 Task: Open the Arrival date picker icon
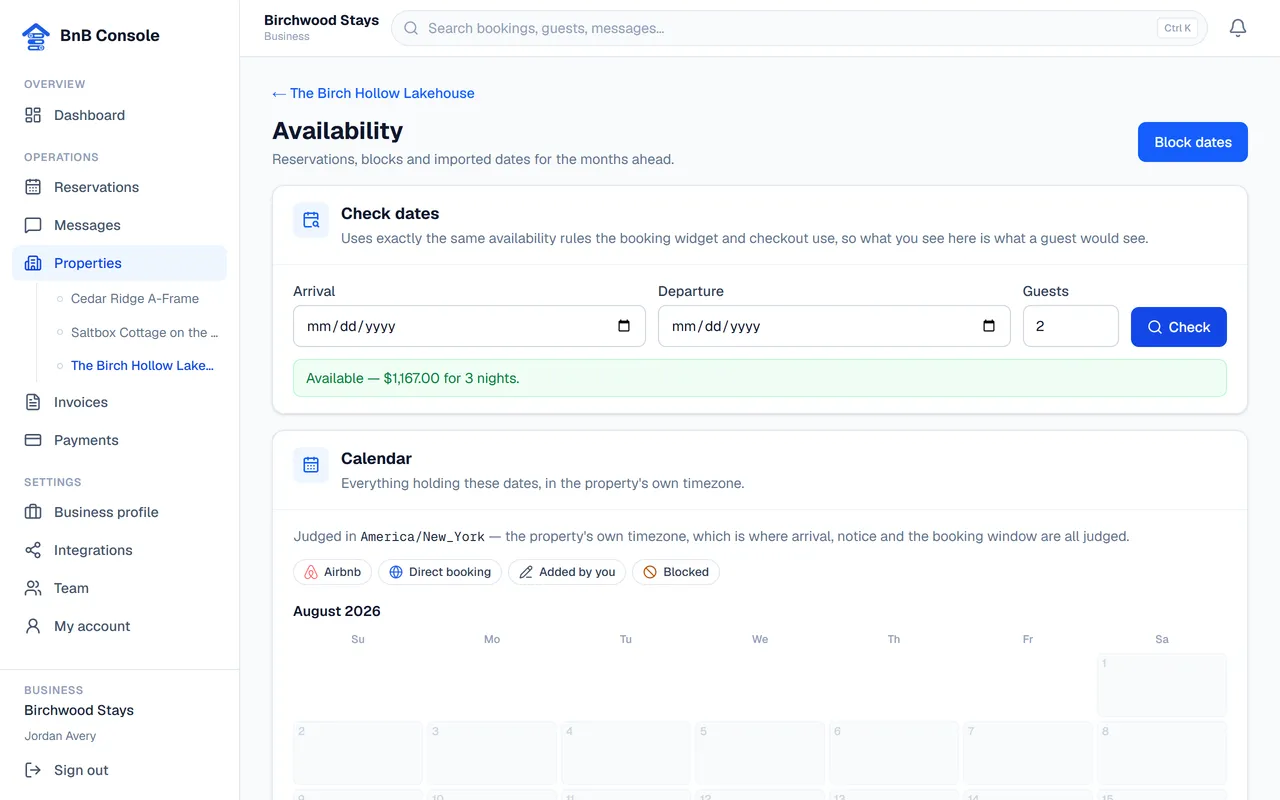624,326
